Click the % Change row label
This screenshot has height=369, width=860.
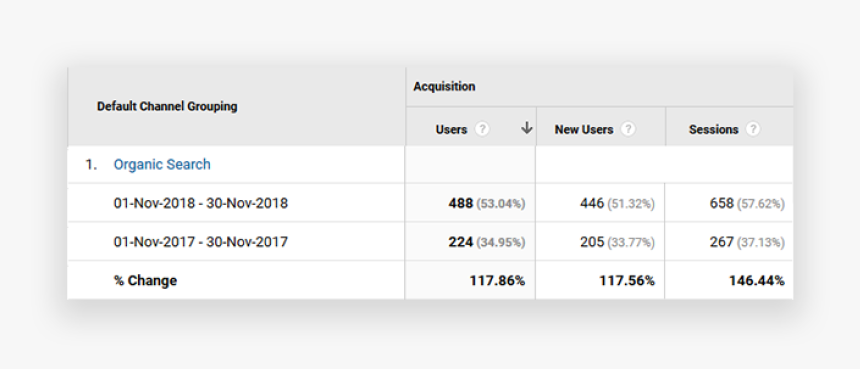coord(145,281)
